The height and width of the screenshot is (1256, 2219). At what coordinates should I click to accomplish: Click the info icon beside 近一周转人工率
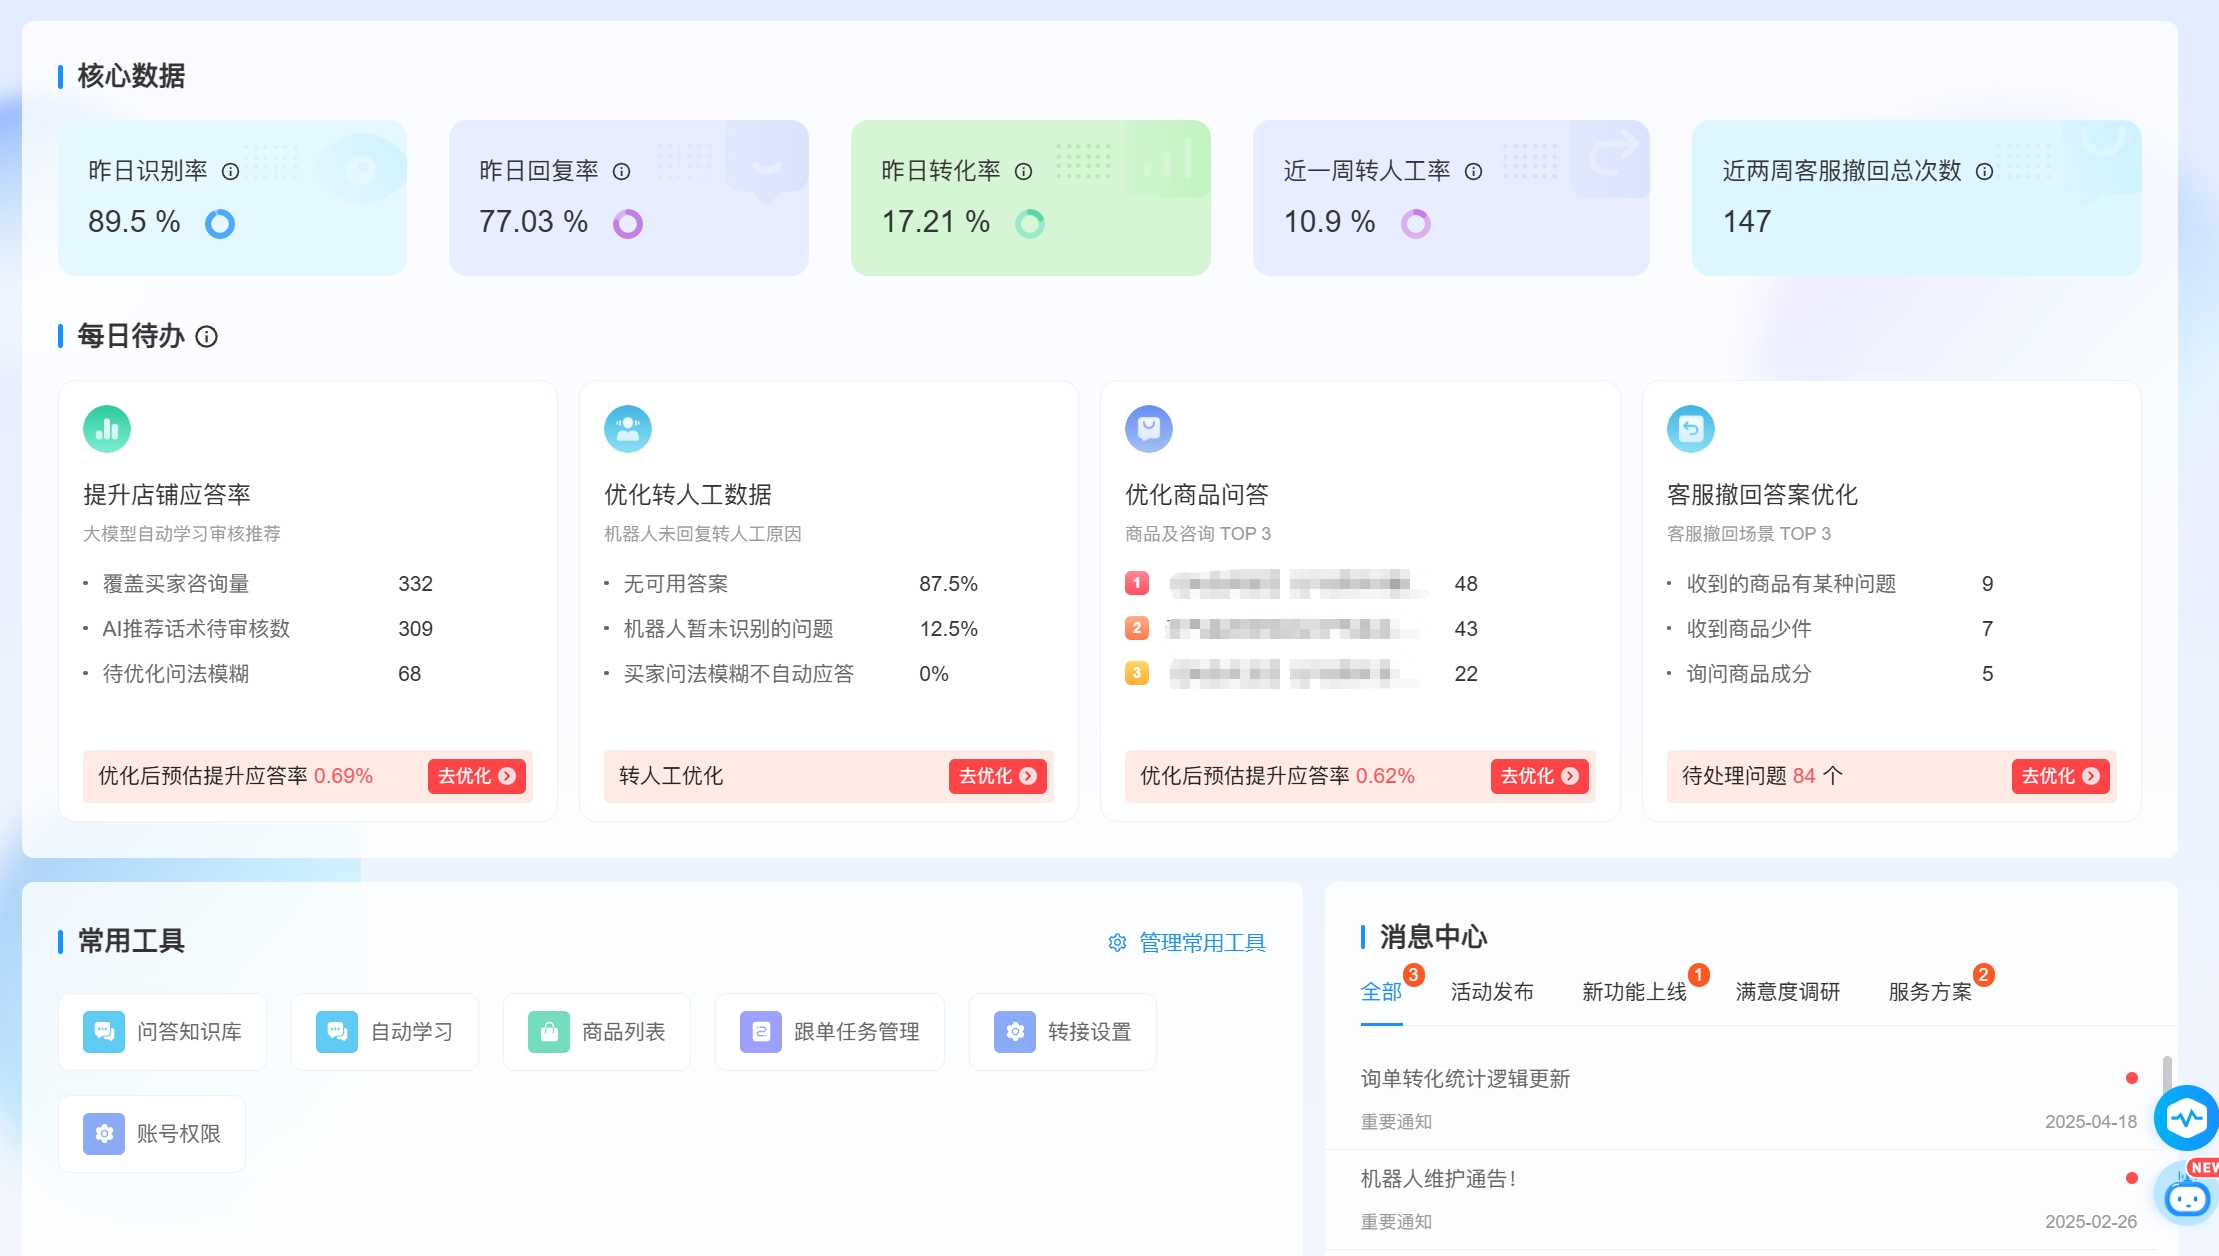(1473, 171)
